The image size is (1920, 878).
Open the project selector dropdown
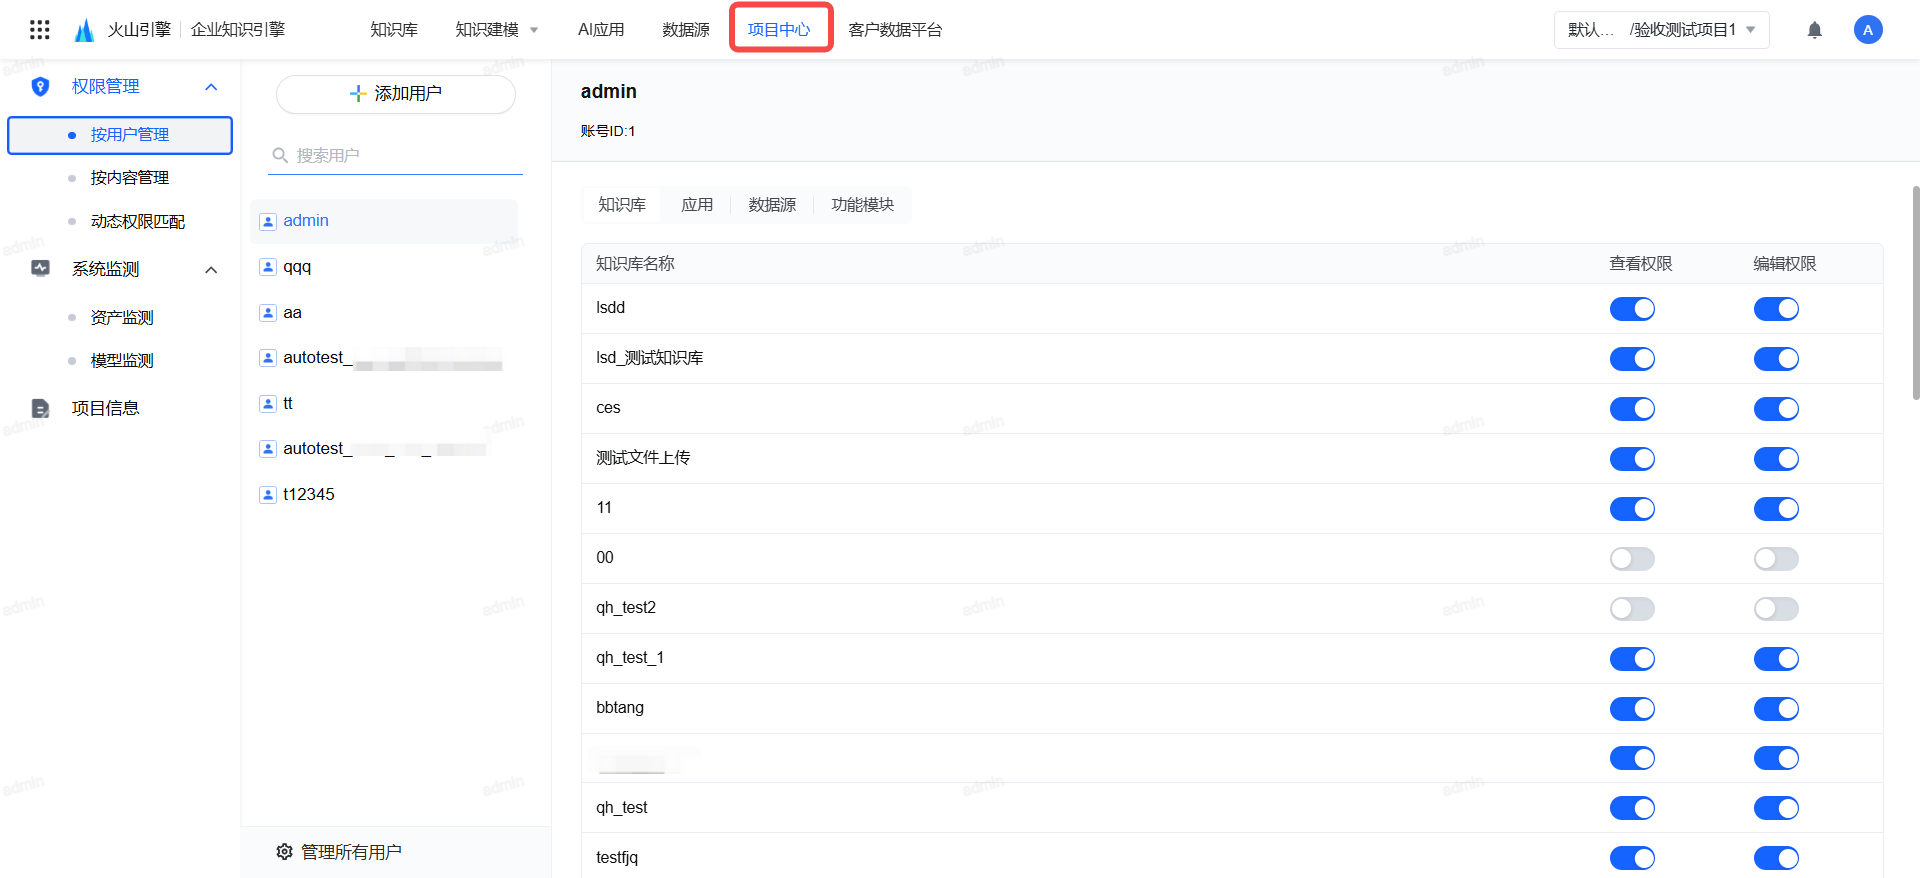(1661, 30)
